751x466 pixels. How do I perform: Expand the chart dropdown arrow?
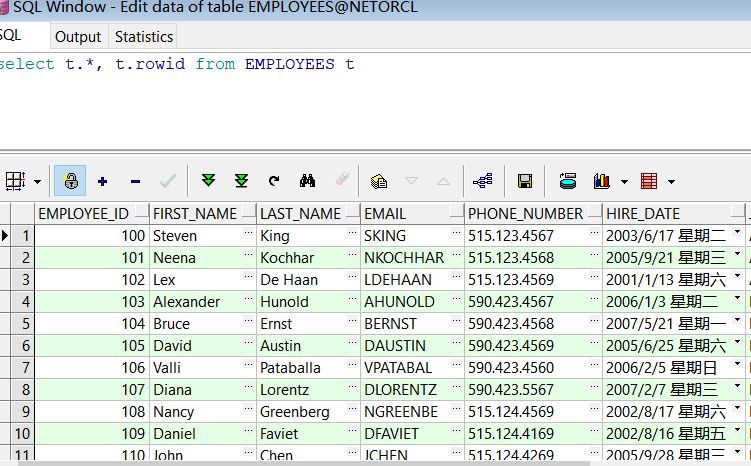point(624,182)
